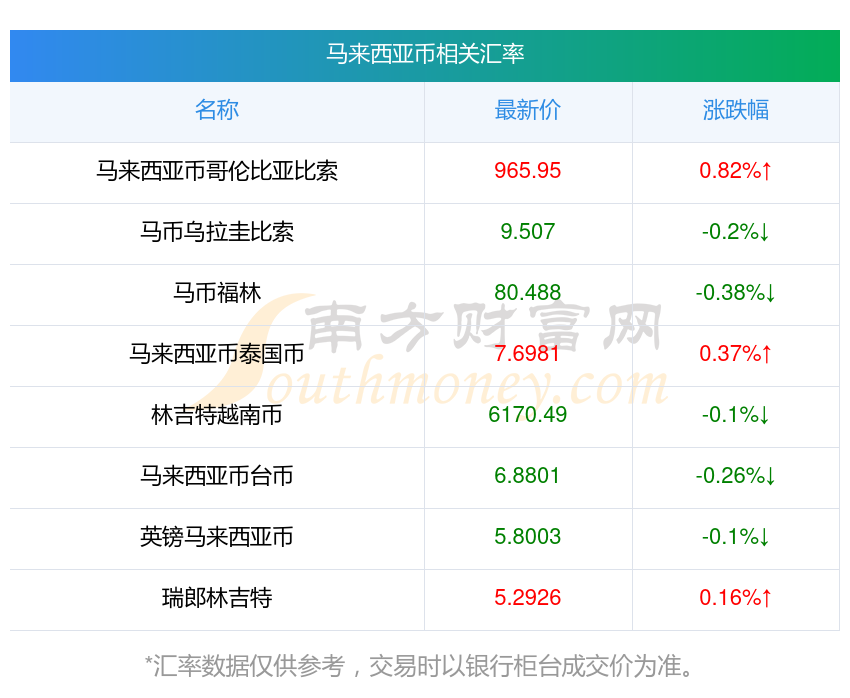The image size is (850, 698).
Task: Select the row name 马来西亚币哥伦比亚比索
Action: click(x=217, y=171)
